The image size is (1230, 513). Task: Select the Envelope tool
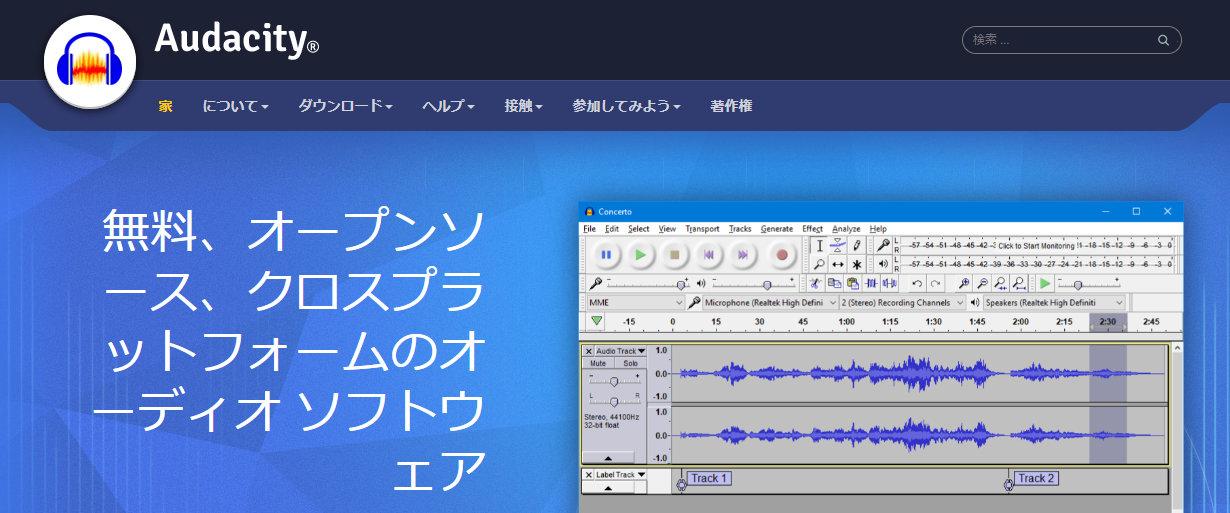pyautogui.click(x=838, y=246)
